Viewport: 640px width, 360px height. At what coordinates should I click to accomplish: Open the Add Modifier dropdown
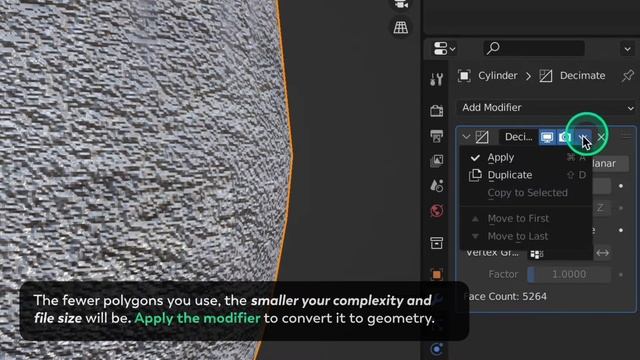coord(547,108)
